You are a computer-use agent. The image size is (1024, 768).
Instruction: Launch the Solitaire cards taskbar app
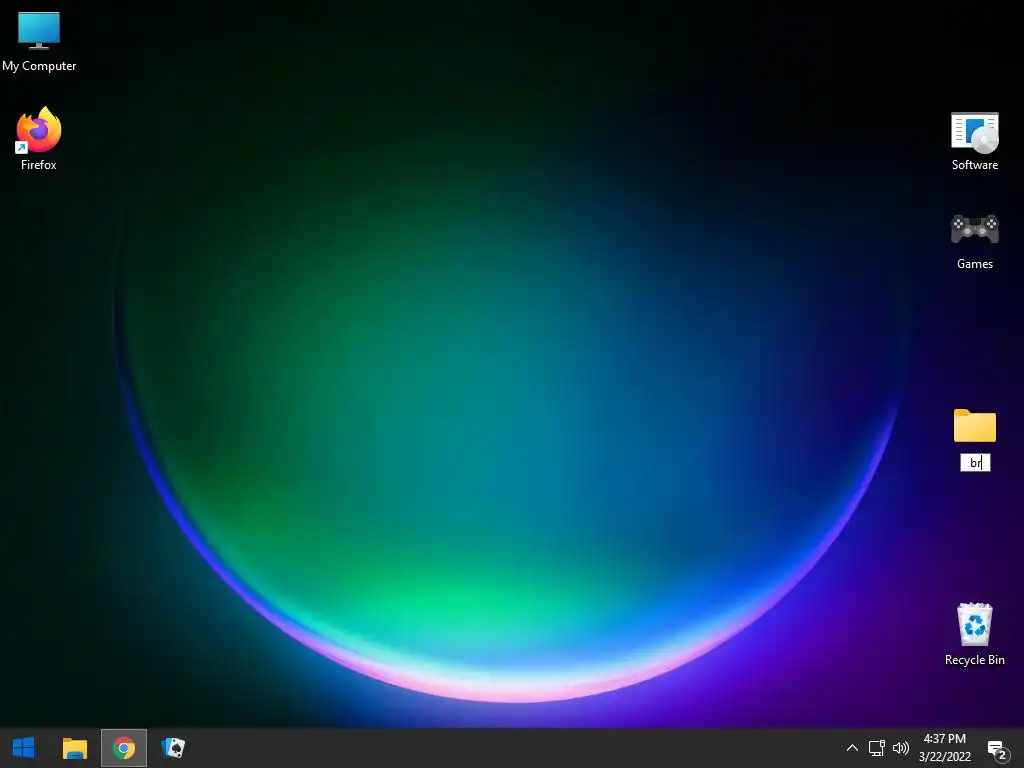click(x=173, y=748)
